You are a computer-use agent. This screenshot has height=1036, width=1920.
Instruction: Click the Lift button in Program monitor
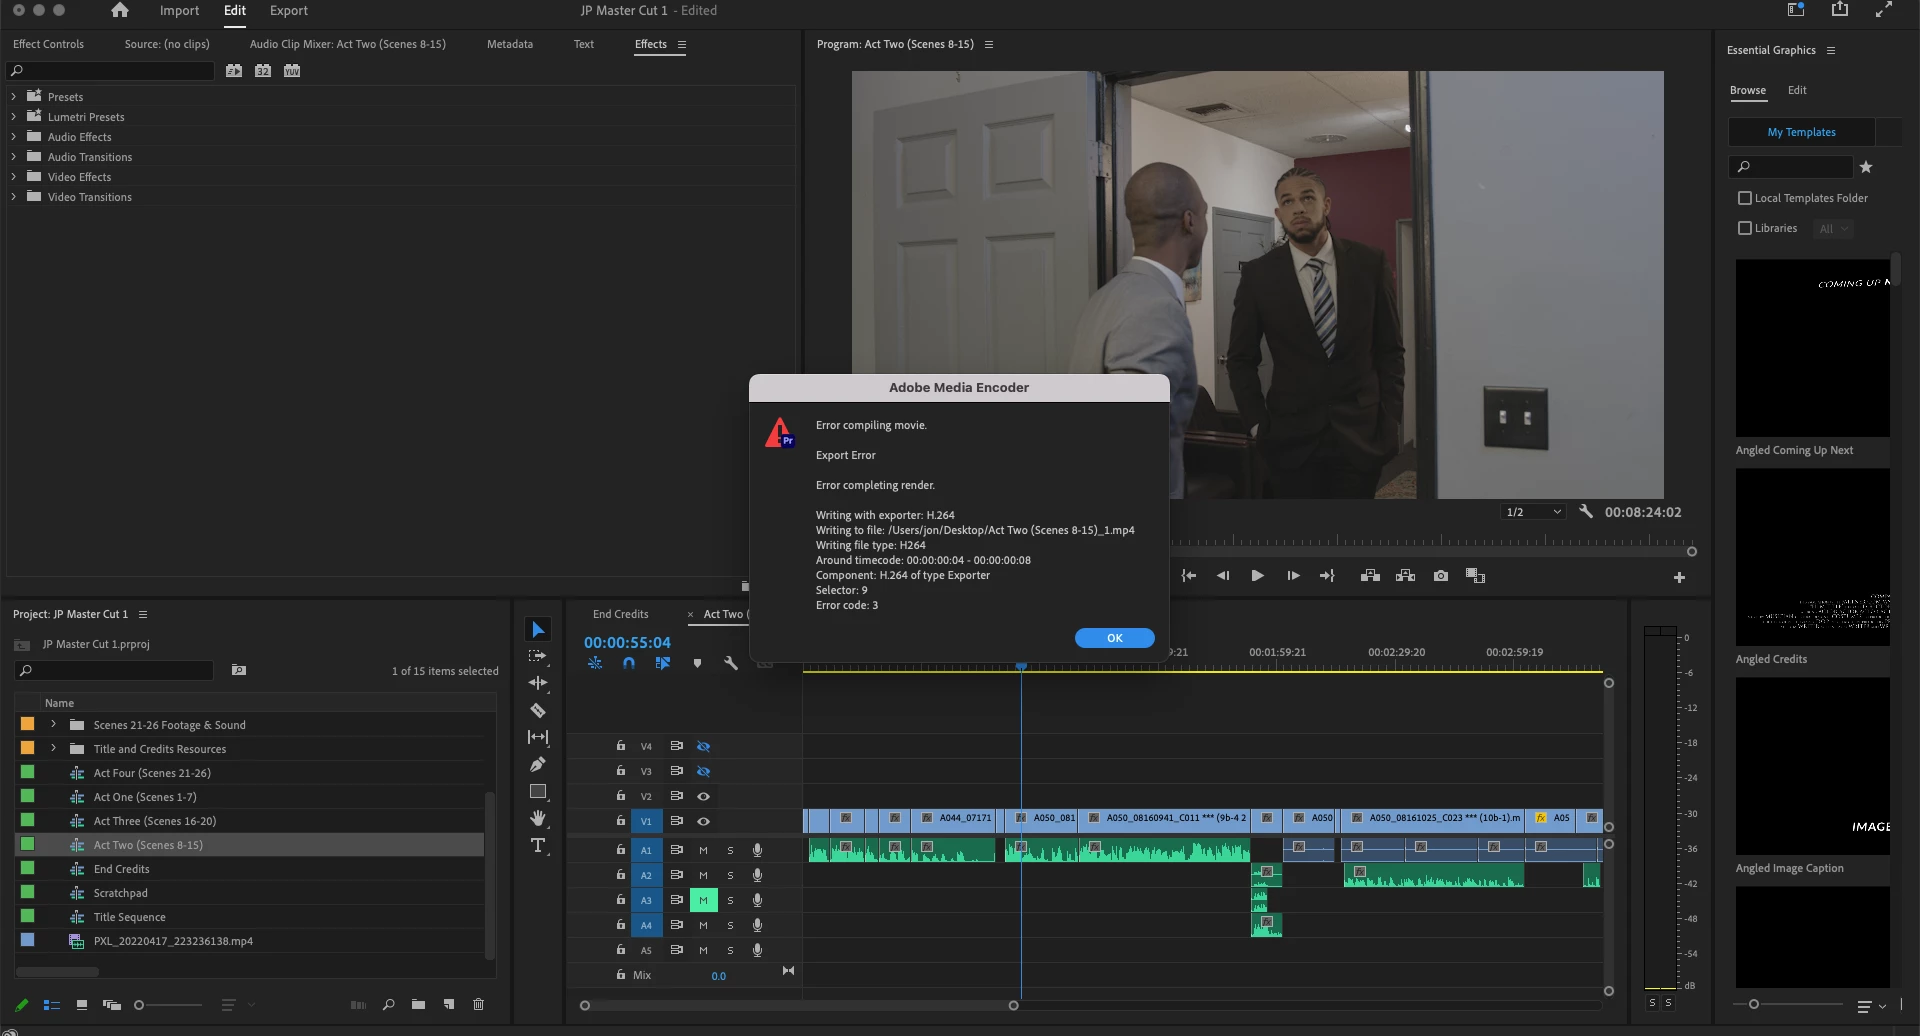coord(1370,576)
